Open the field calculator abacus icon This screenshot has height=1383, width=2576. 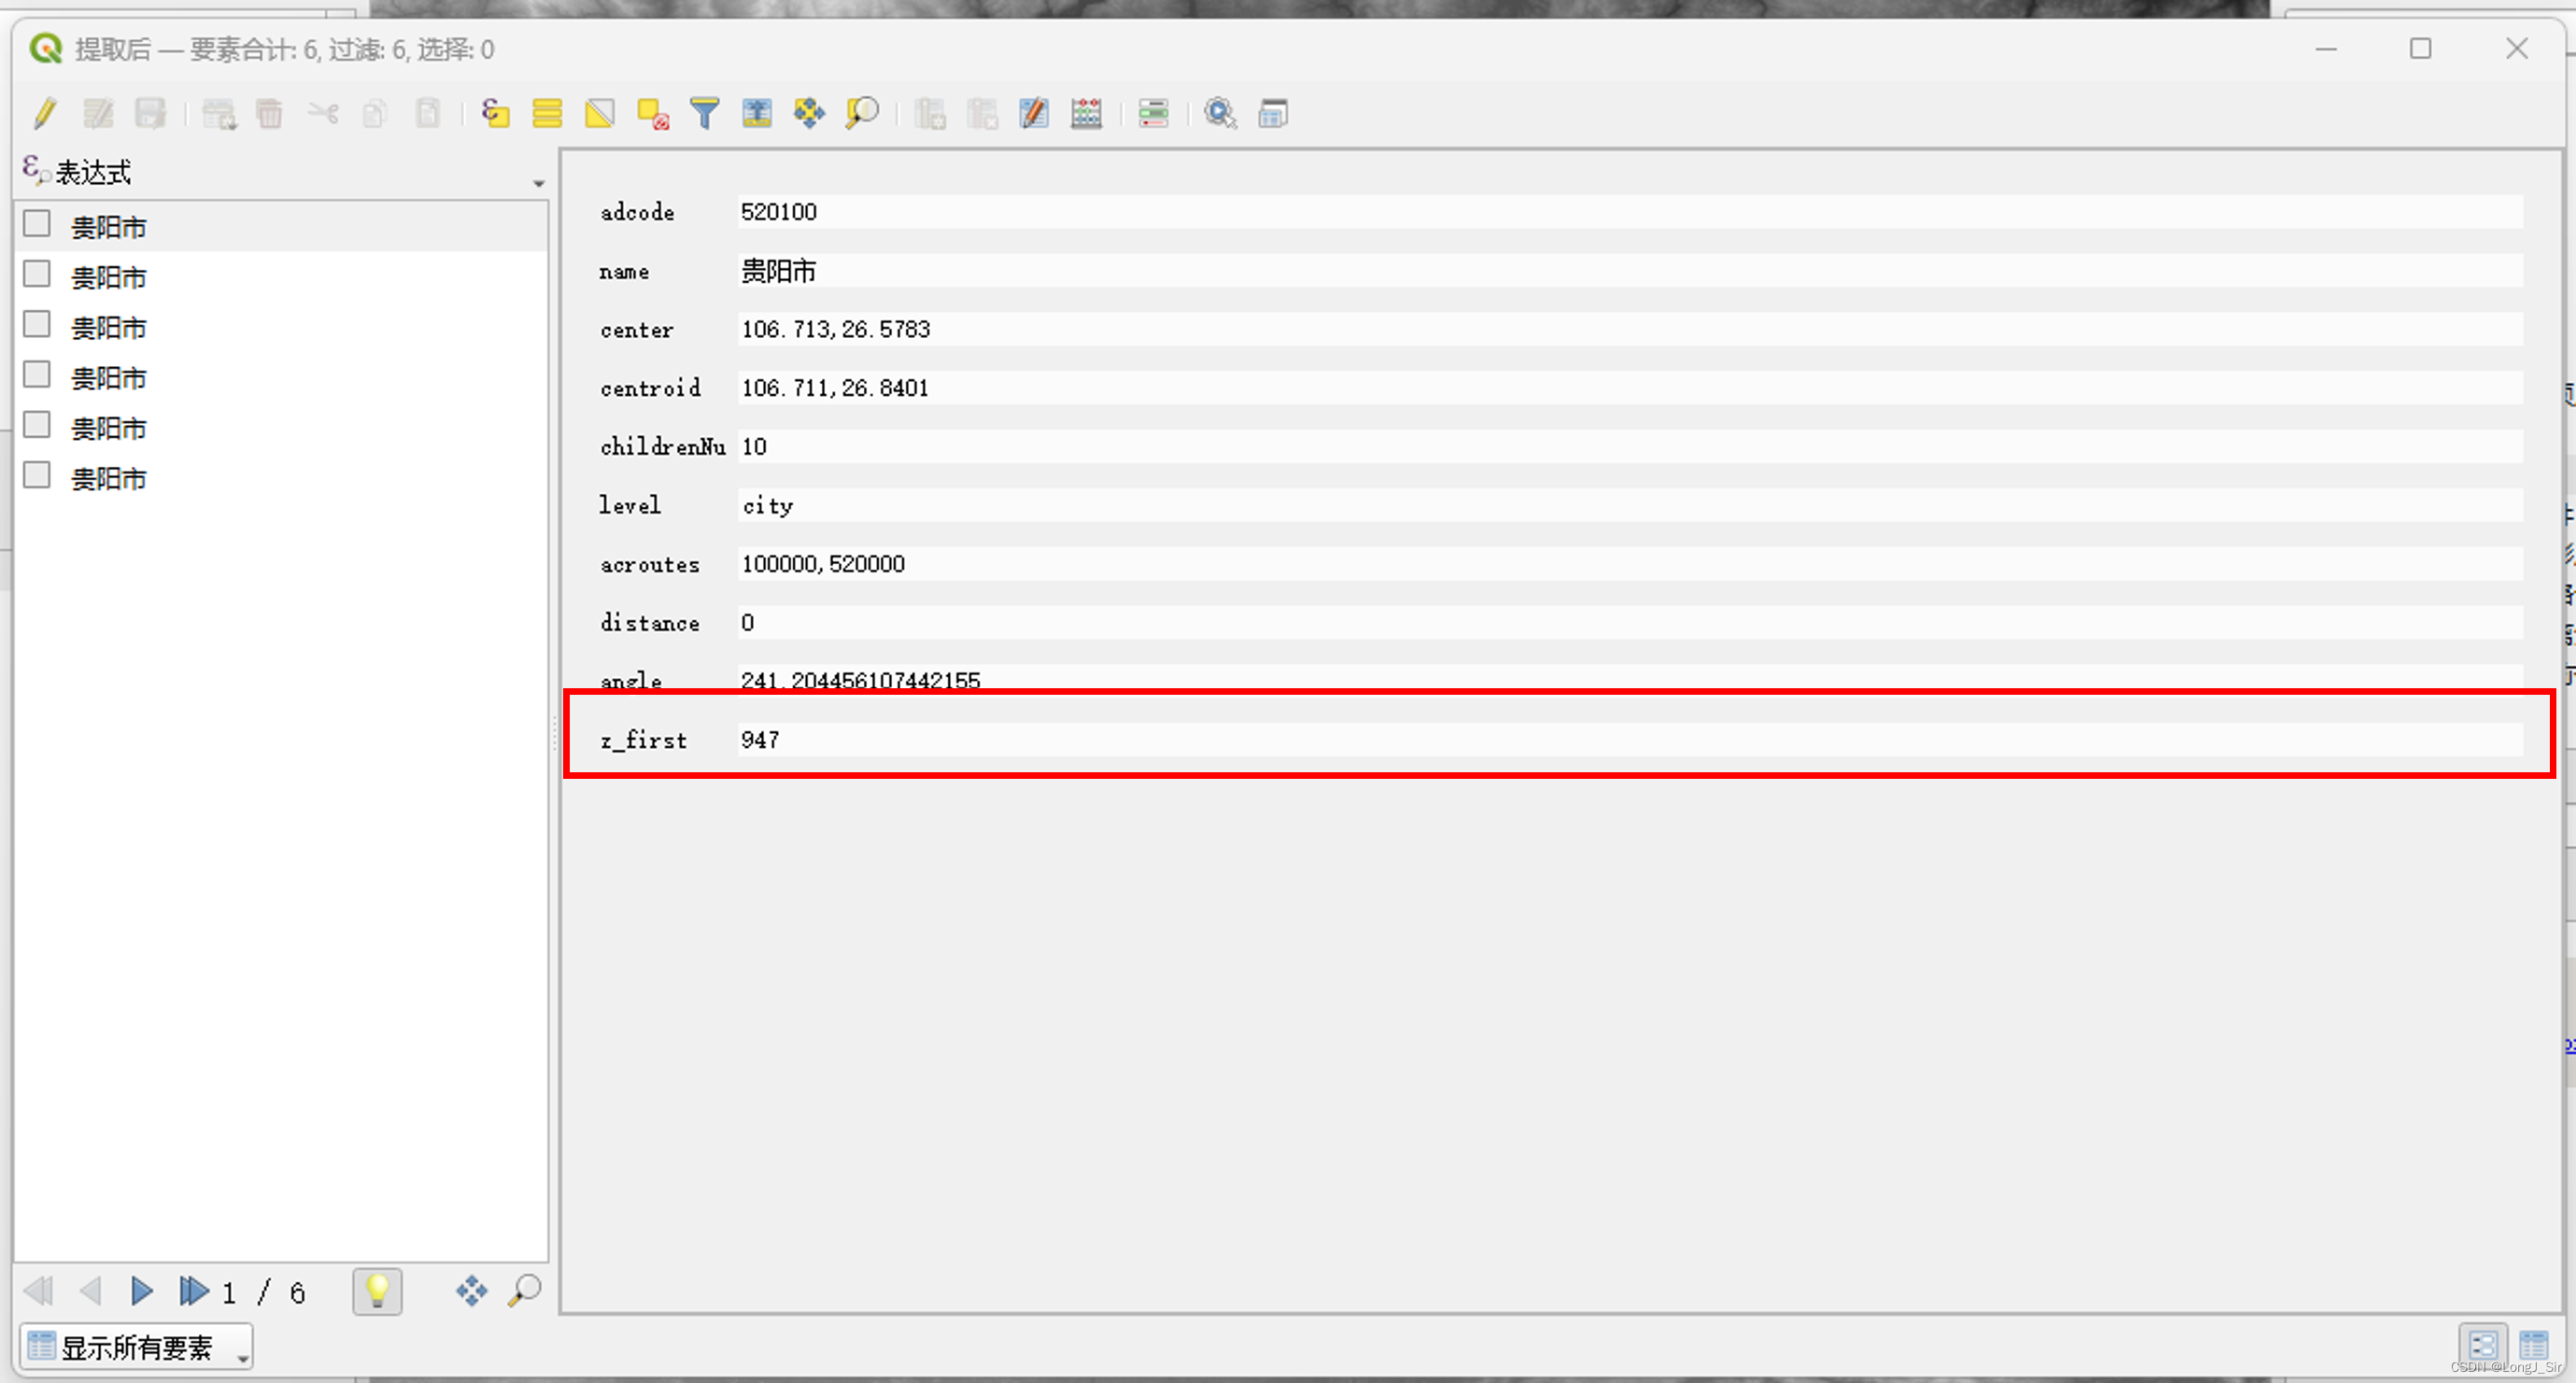(x=1086, y=113)
